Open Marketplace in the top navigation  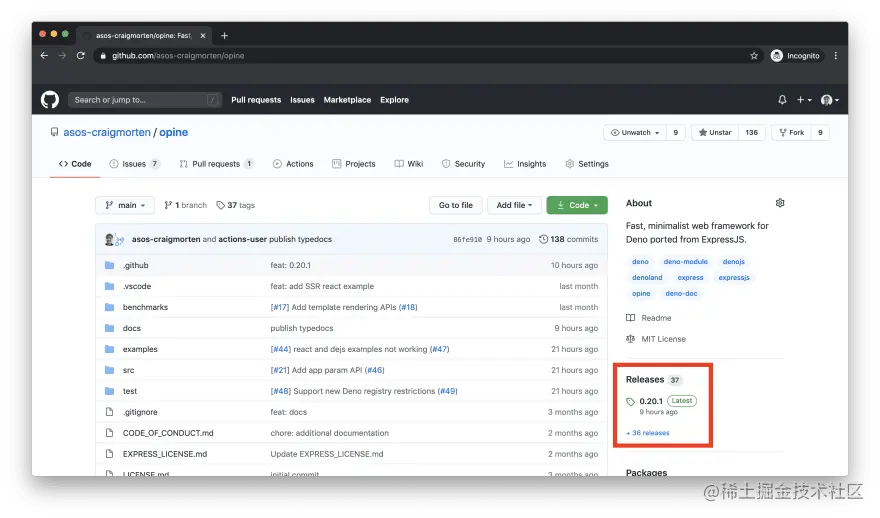pos(347,100)
